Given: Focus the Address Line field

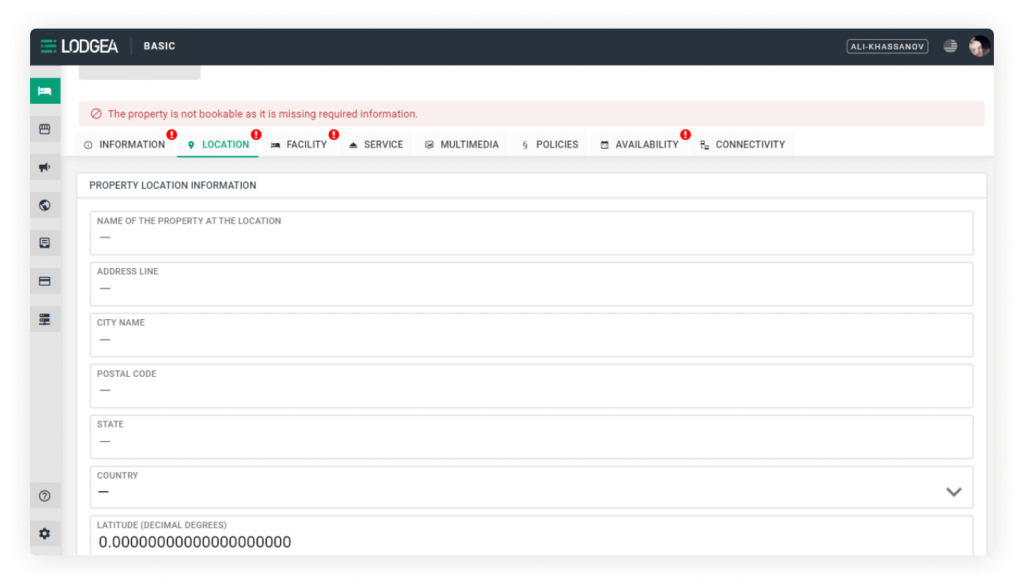Looking at the screenshot, I should point(531,284).
